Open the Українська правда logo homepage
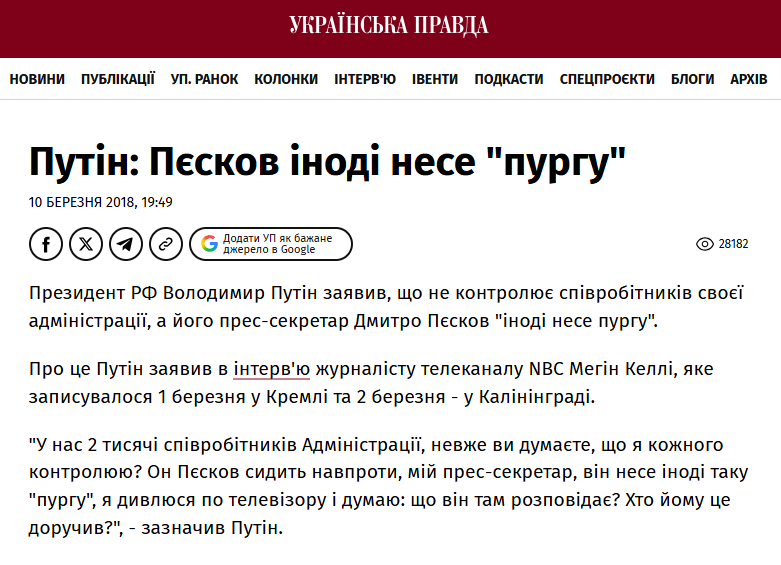781x565 pixels. (x=389, y=25)
